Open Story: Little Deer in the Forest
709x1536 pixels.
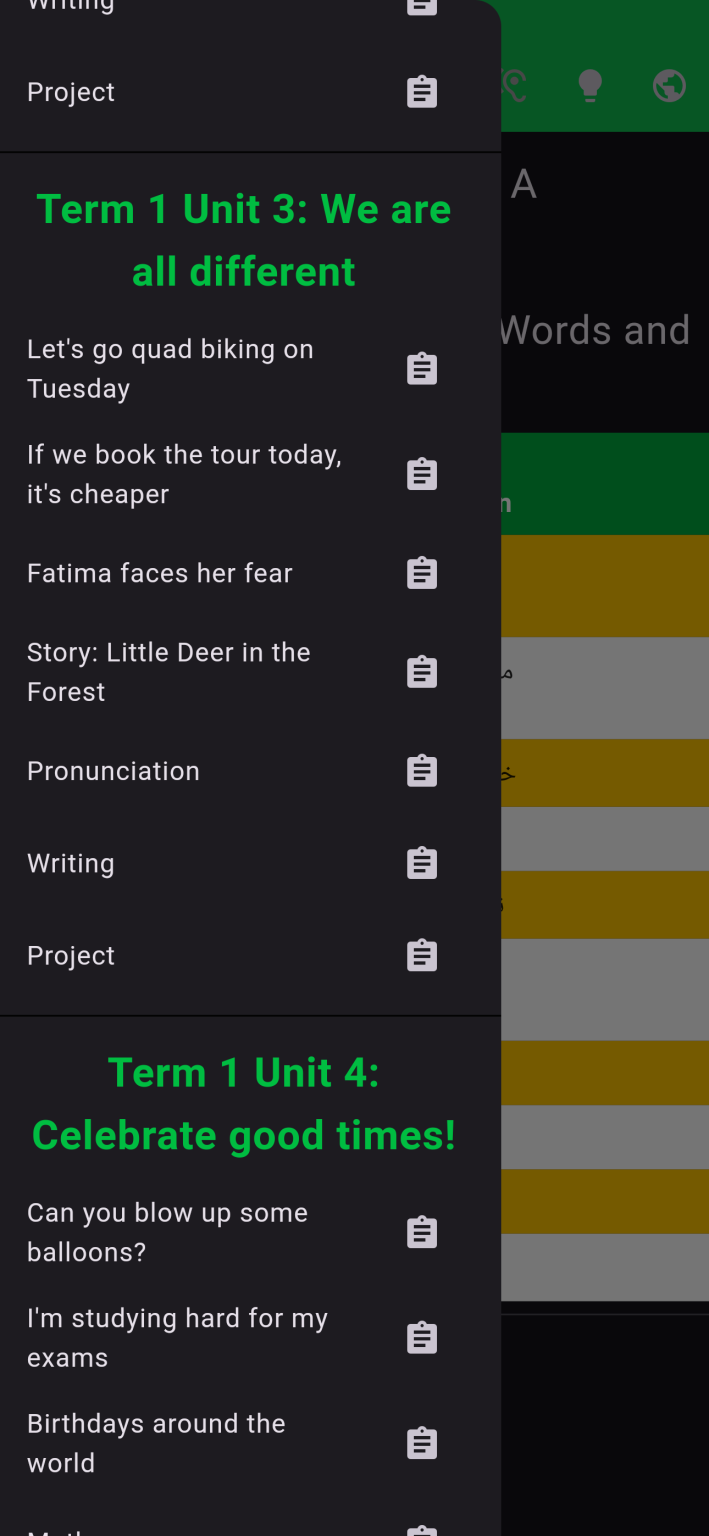[168, 672]
